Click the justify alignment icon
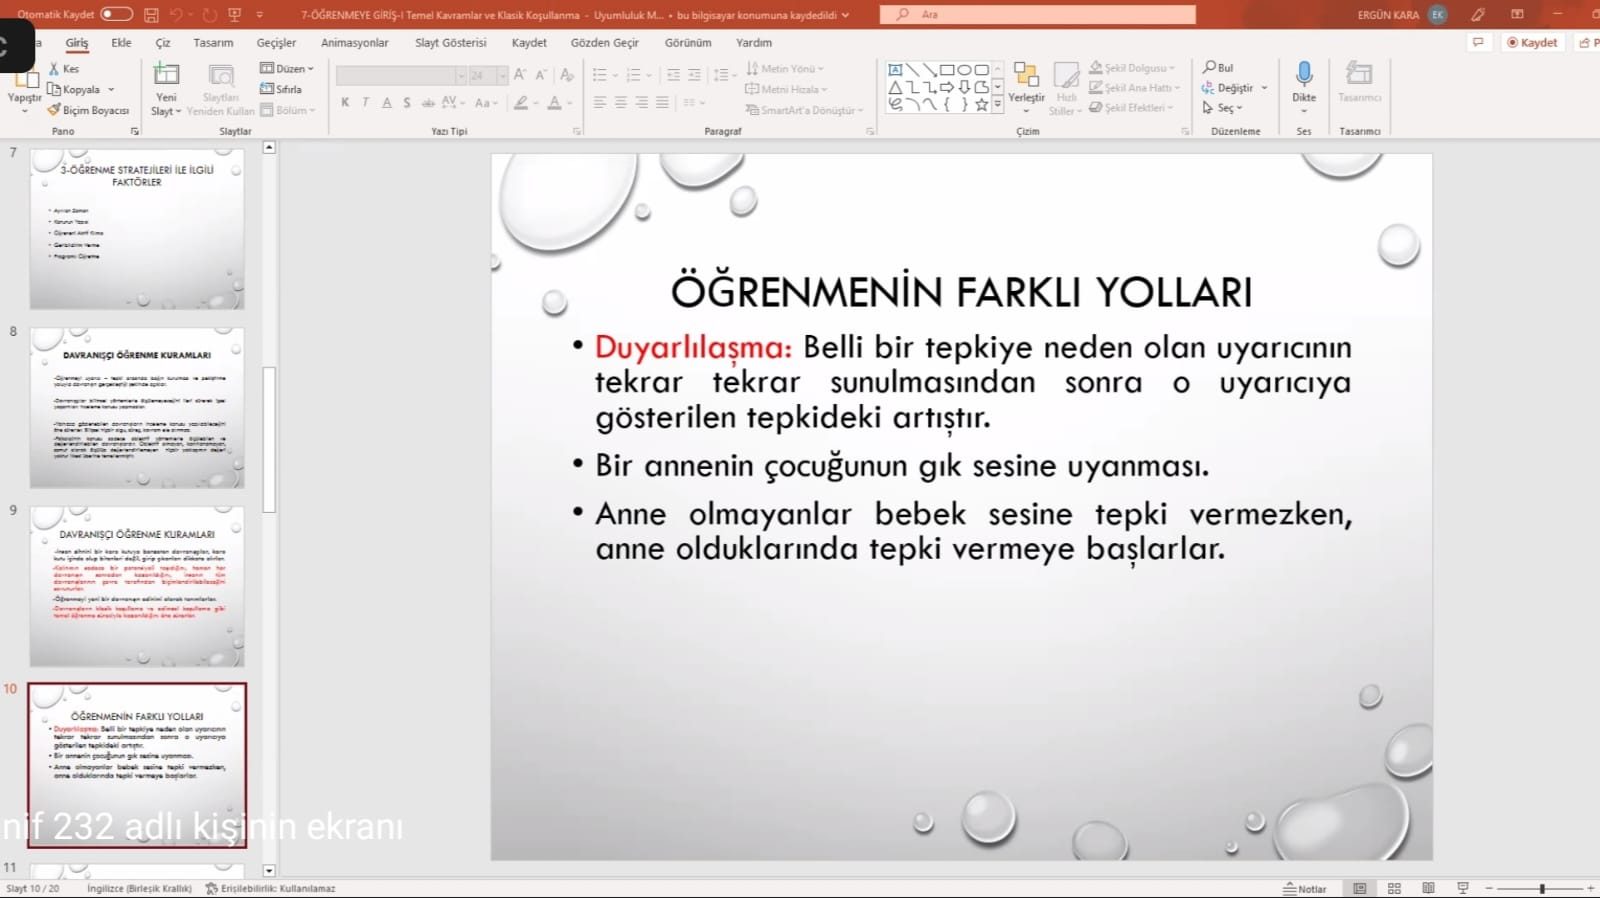Viewport: 1600px width, 898px height. pos(662,102)
